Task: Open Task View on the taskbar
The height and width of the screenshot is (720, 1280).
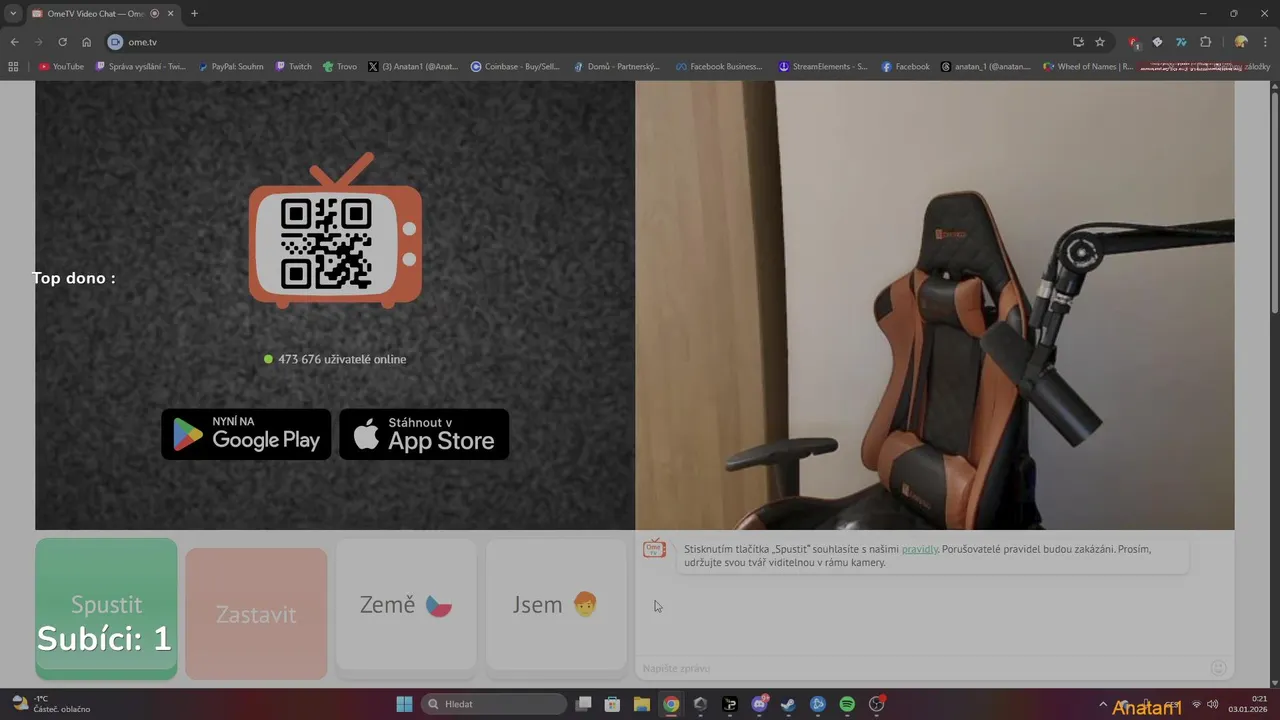Action: [x=584, y=704]
